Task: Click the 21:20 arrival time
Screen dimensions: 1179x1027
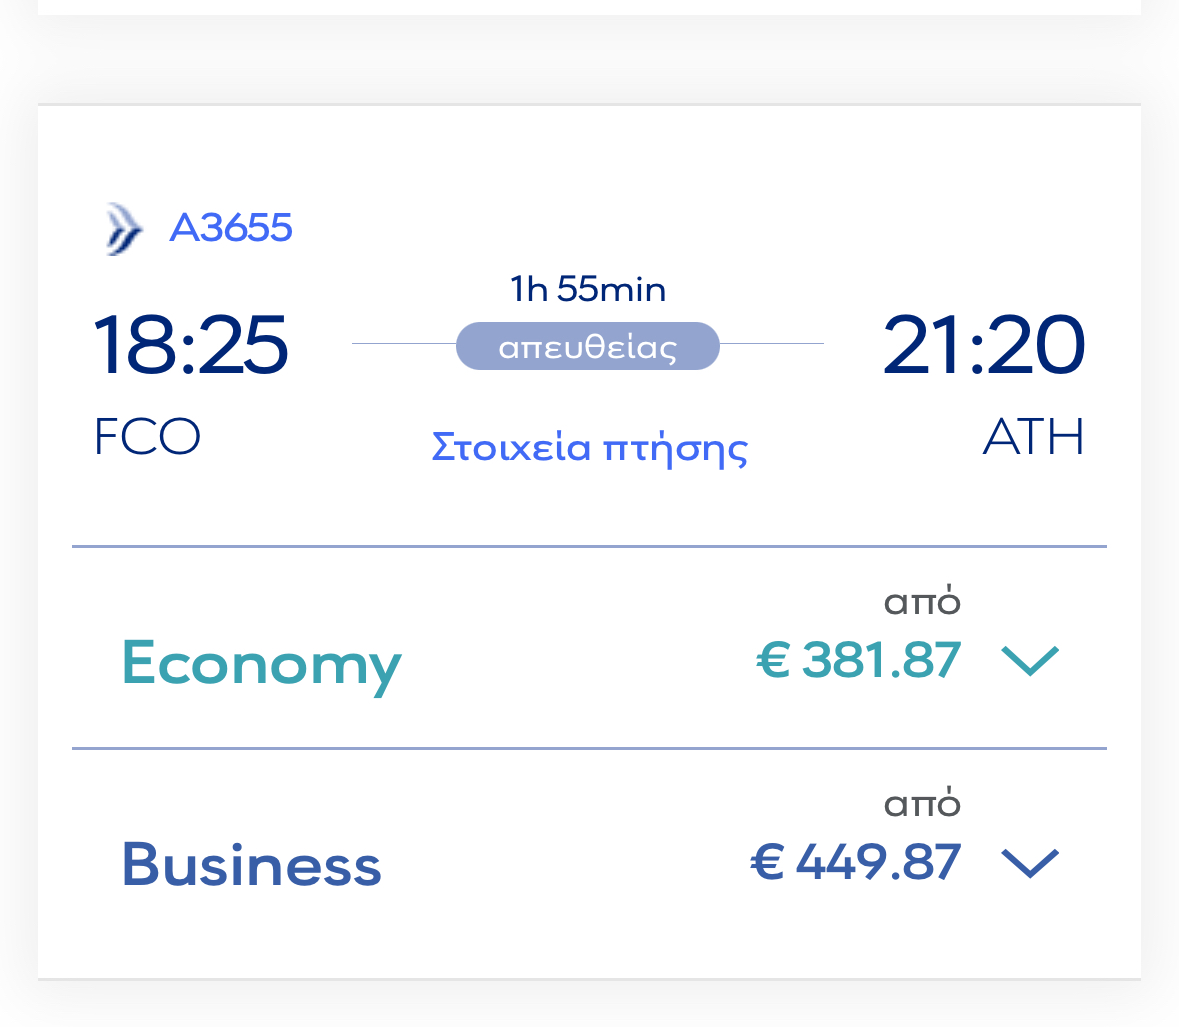Action: pyautogui.click(x=984, y=345)
